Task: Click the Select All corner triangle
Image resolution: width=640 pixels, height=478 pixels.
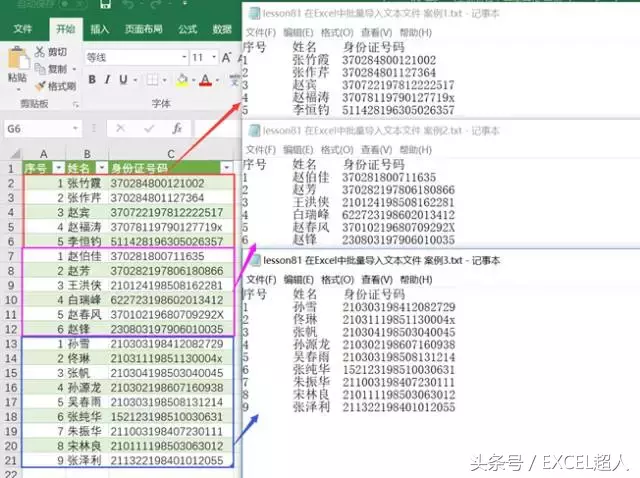Action: [16, 154]
